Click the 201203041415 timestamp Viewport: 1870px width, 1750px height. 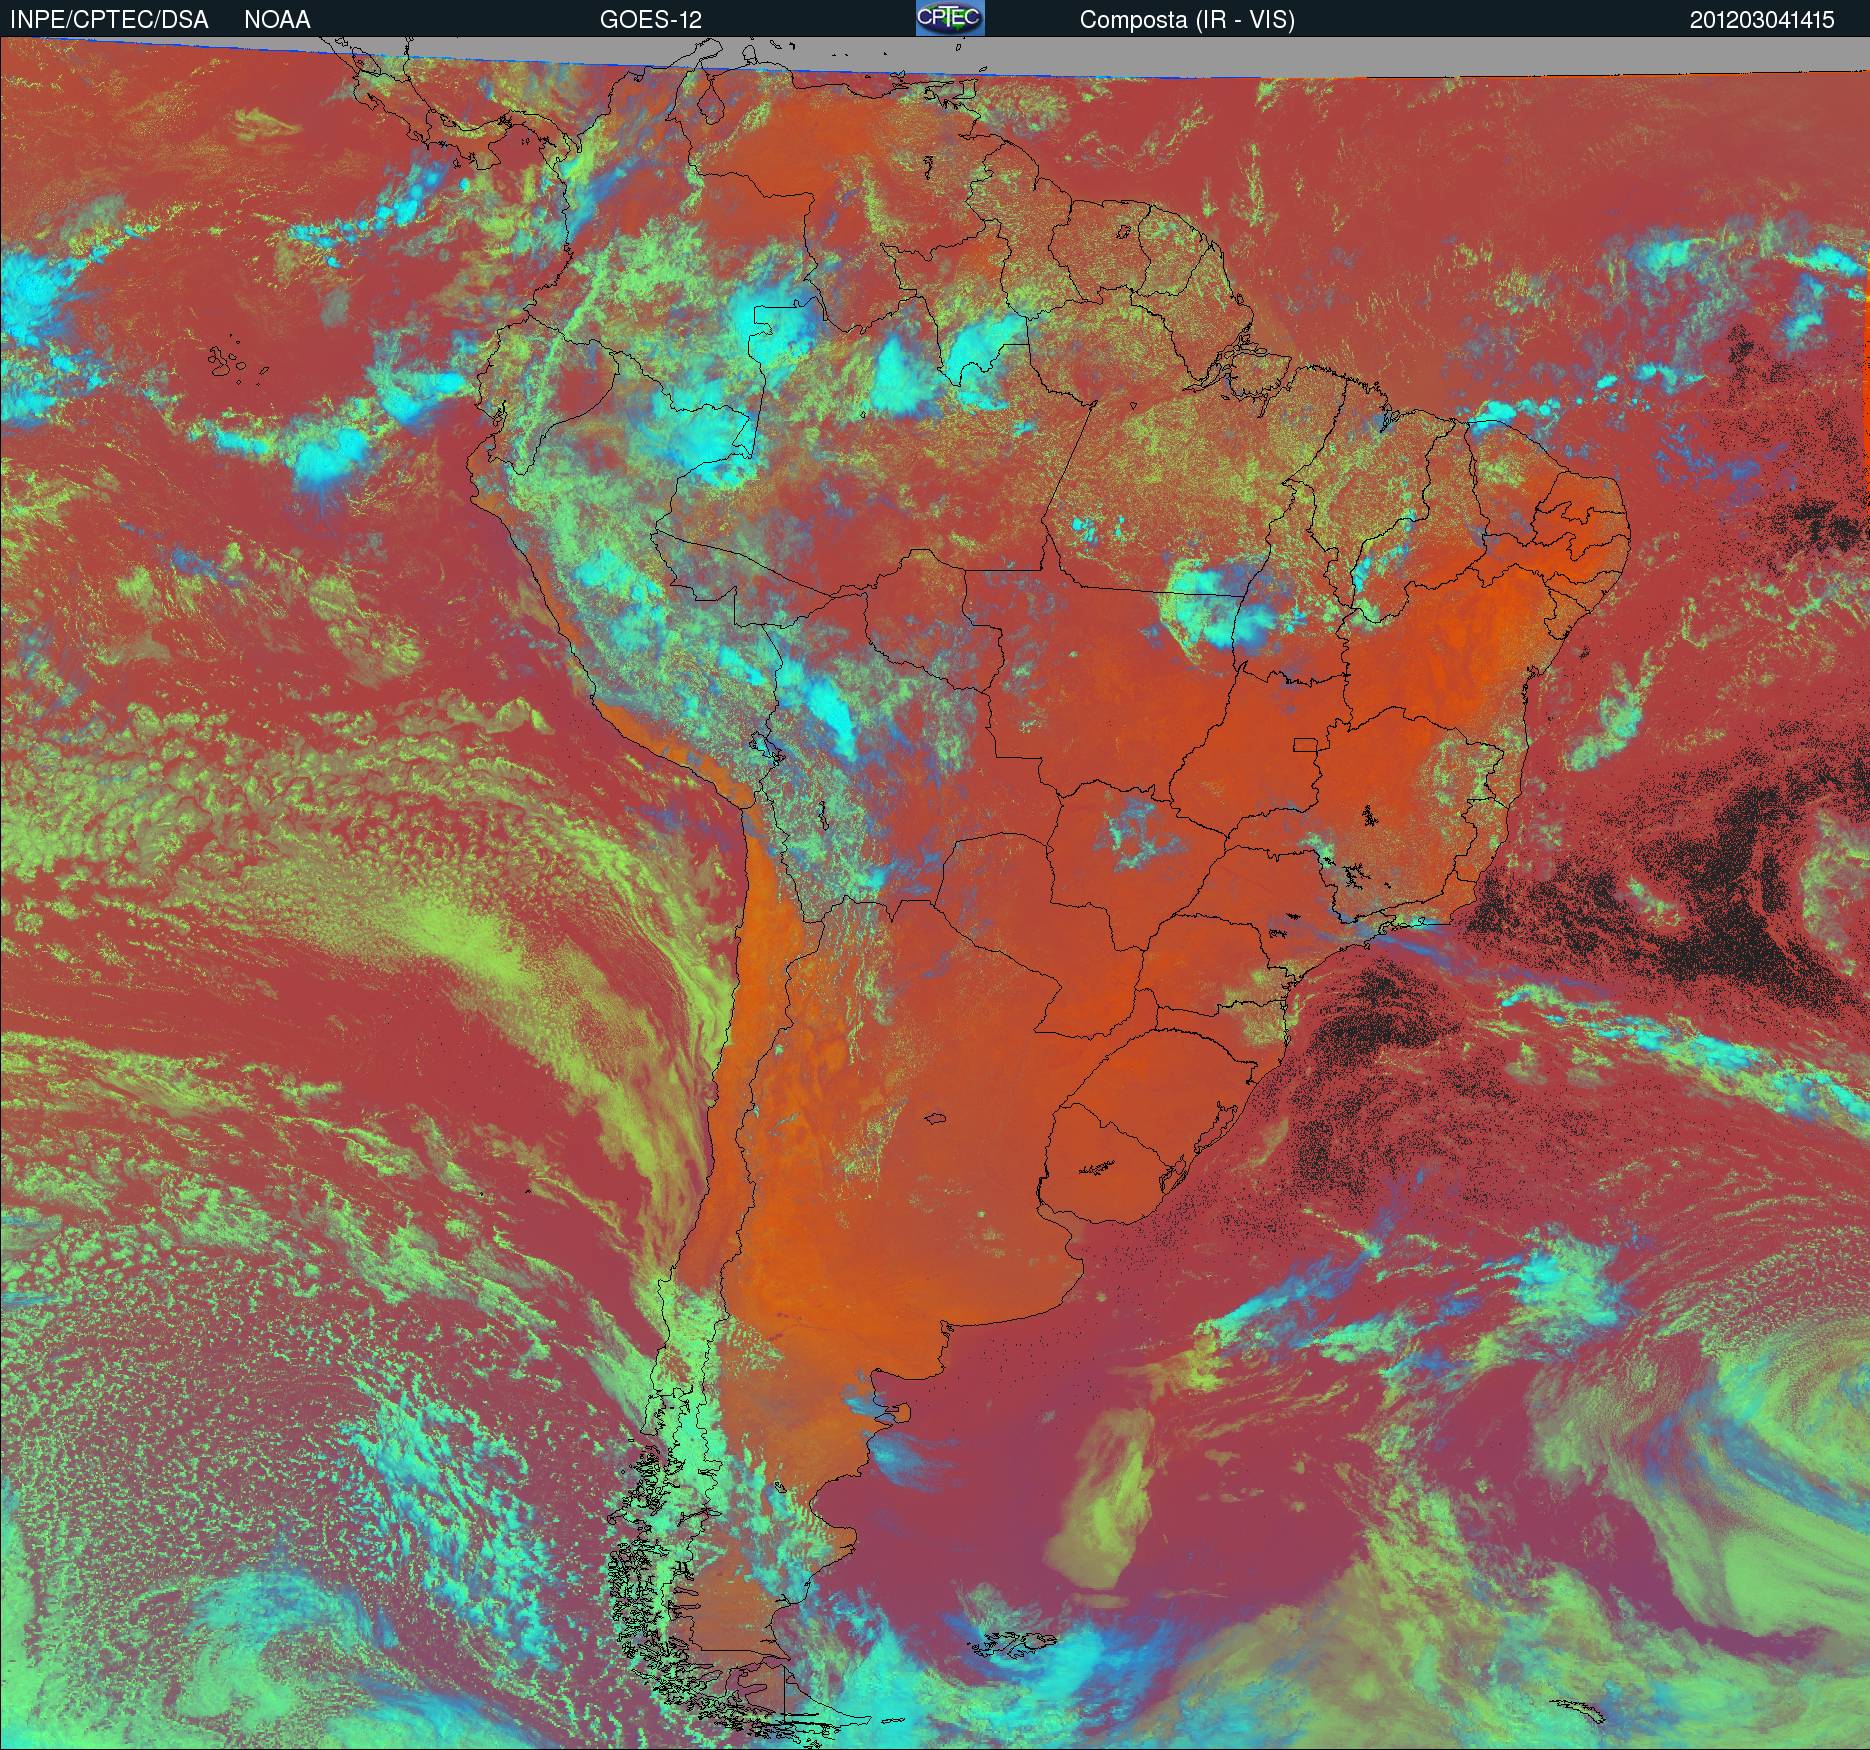tap(1762, 20)
